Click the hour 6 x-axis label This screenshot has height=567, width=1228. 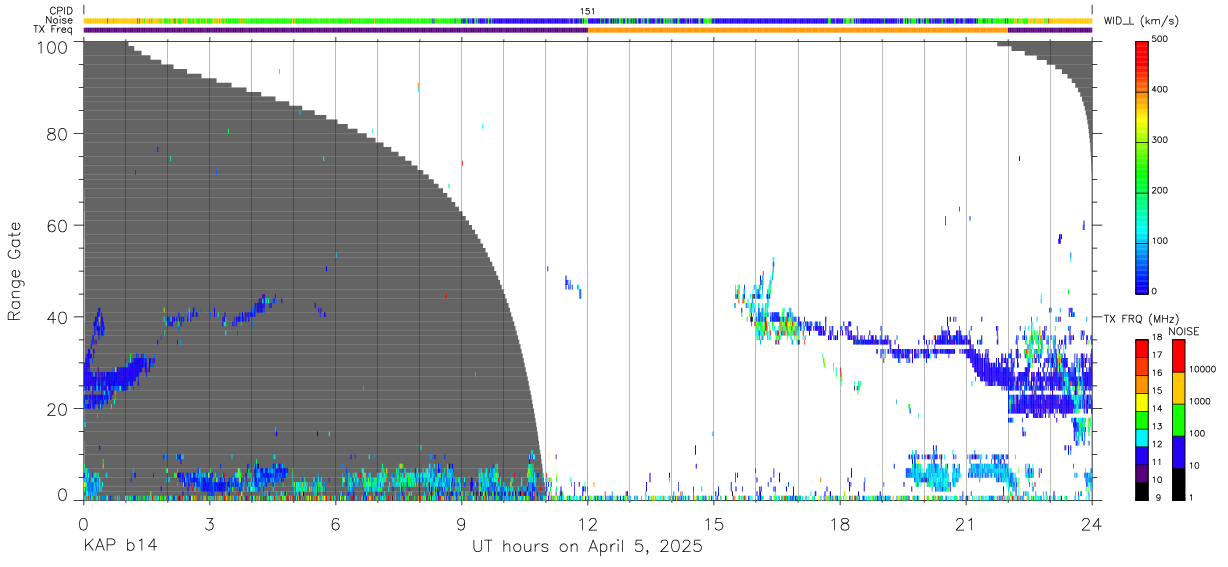(335, 523)
